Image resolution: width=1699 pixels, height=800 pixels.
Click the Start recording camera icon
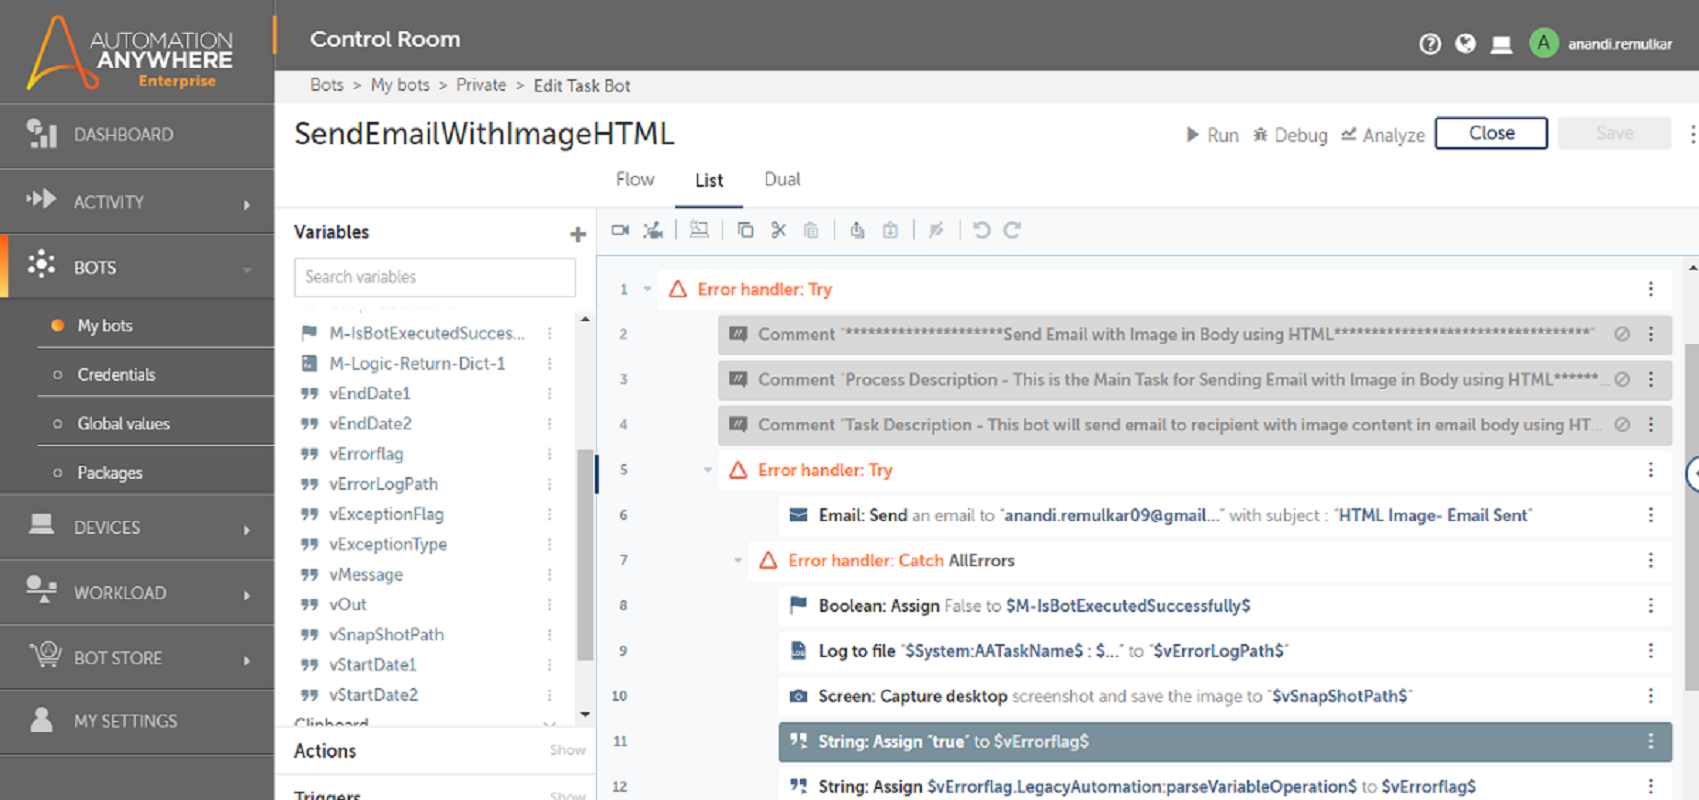click(620, 231)
